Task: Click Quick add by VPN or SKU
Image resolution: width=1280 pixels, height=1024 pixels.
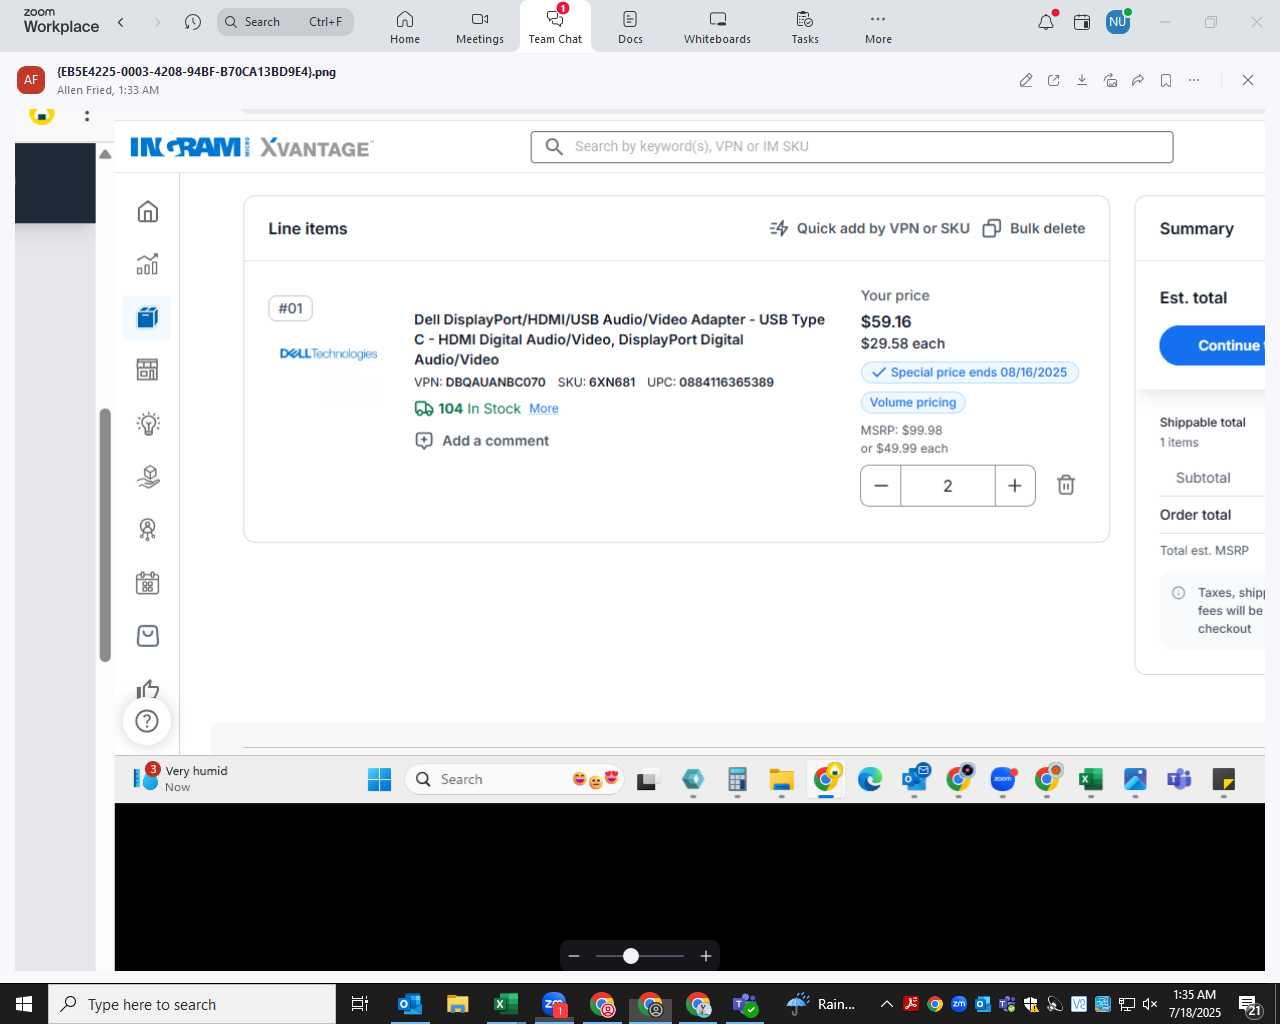Action: [869, 228]
